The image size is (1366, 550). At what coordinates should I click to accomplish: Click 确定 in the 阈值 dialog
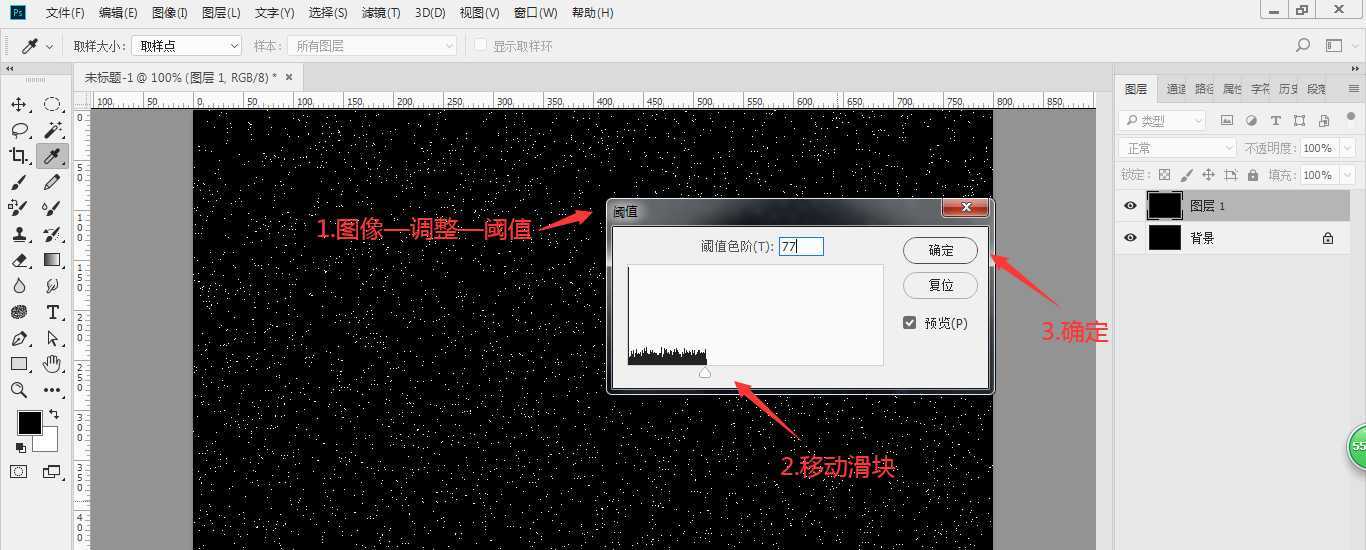coord(940,250)
